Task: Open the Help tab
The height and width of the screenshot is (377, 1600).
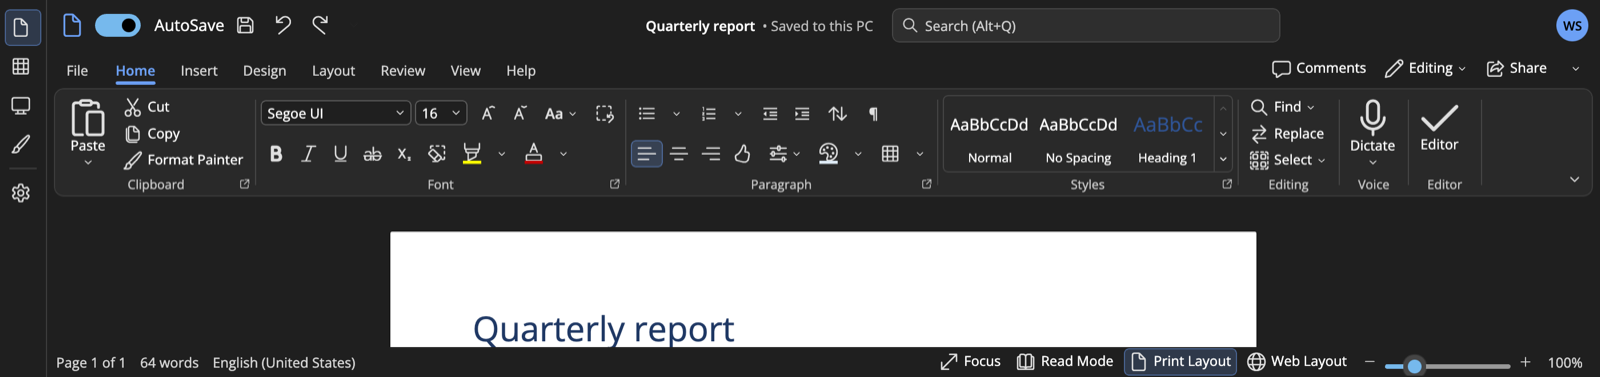Action: (x=521, y=70)
